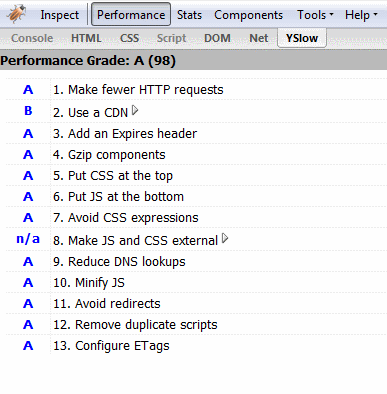Screen dimensions: 387x394
Task: Open the Add an Expires header rule
Action: [x=125, y=134]
